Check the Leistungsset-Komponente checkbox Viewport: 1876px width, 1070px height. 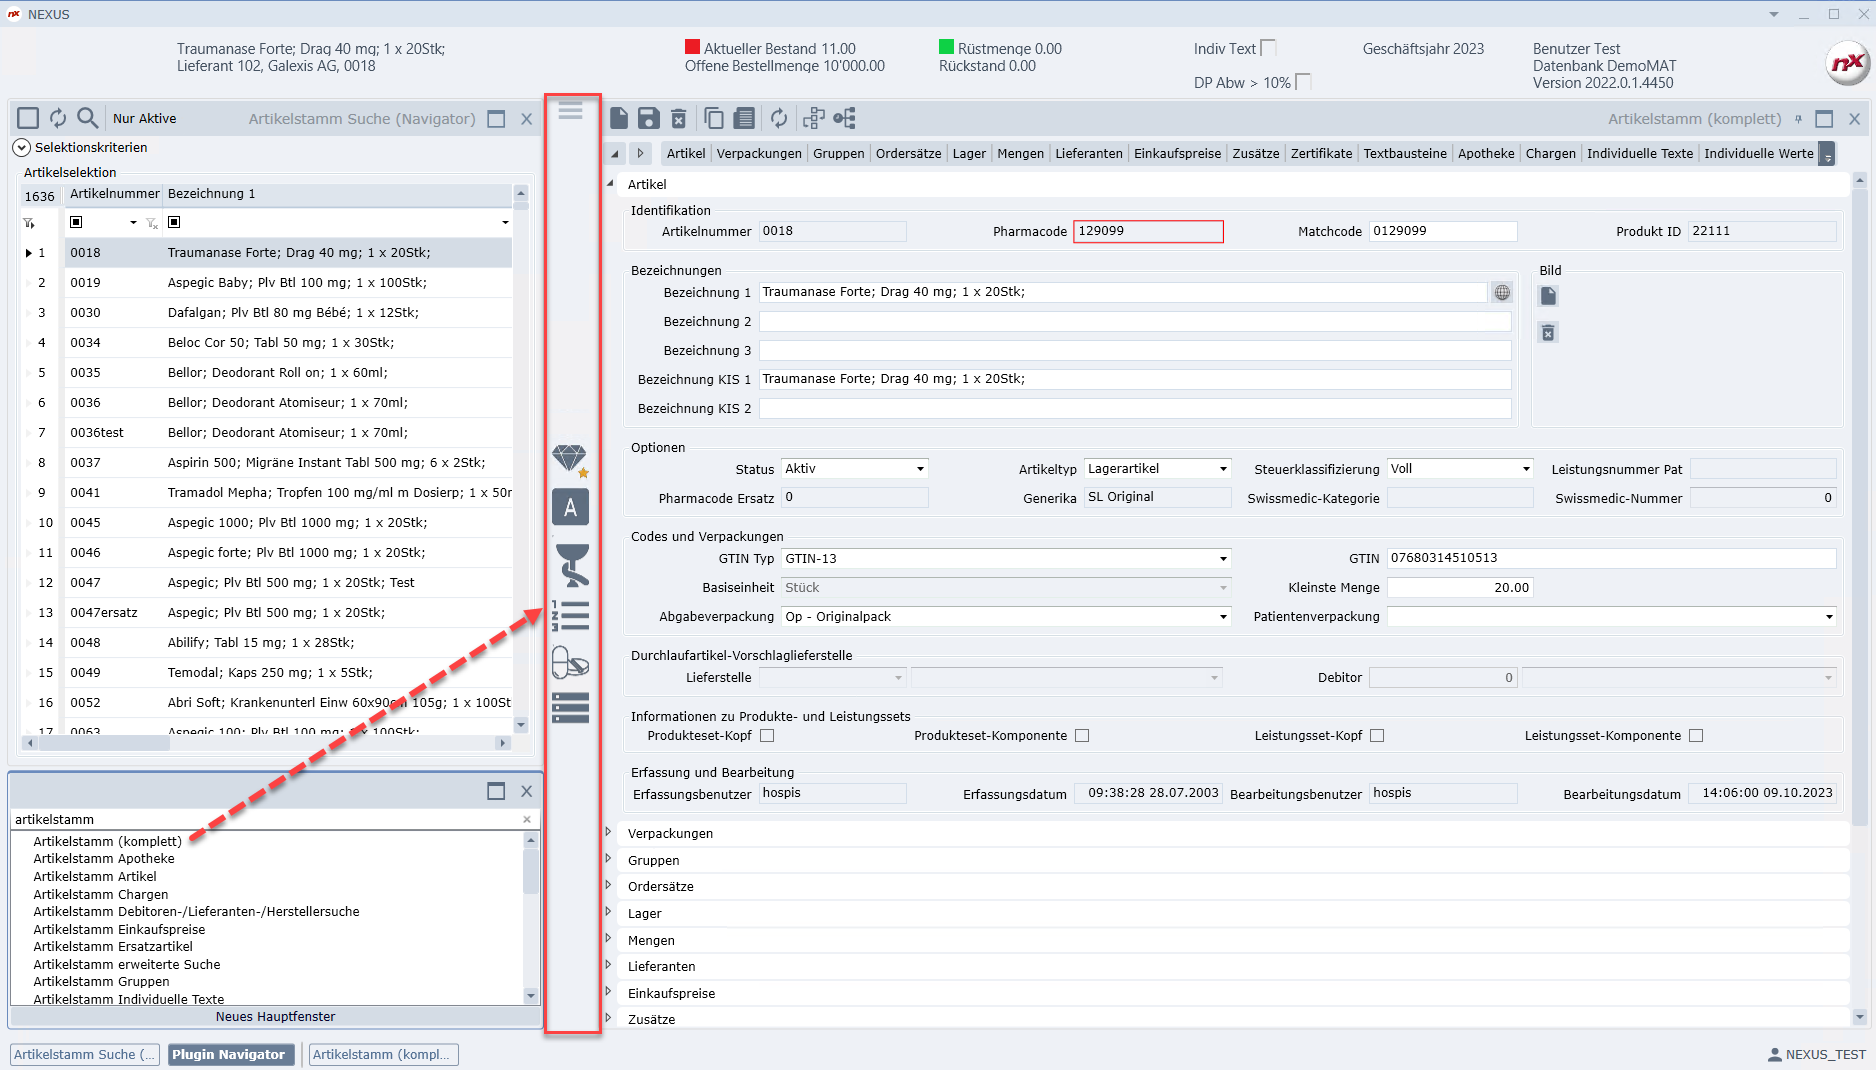[1695, 736]
